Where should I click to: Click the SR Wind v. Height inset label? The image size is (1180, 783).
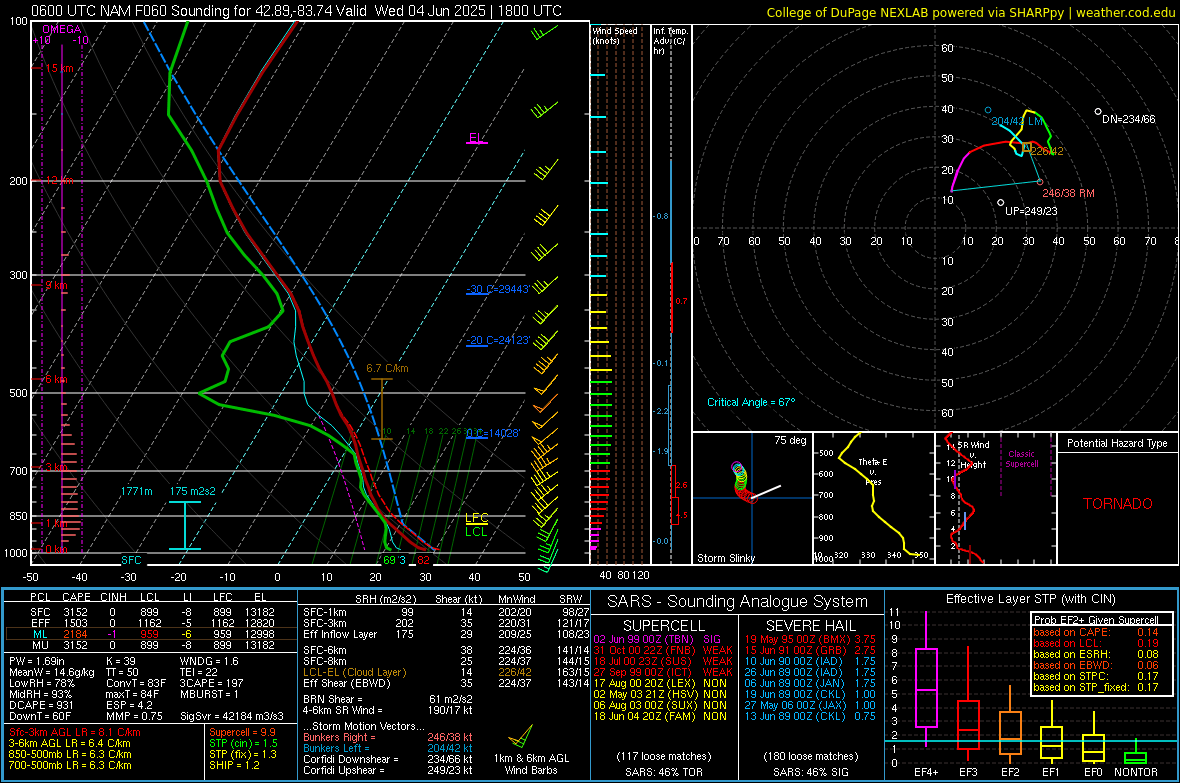(972, 455)
